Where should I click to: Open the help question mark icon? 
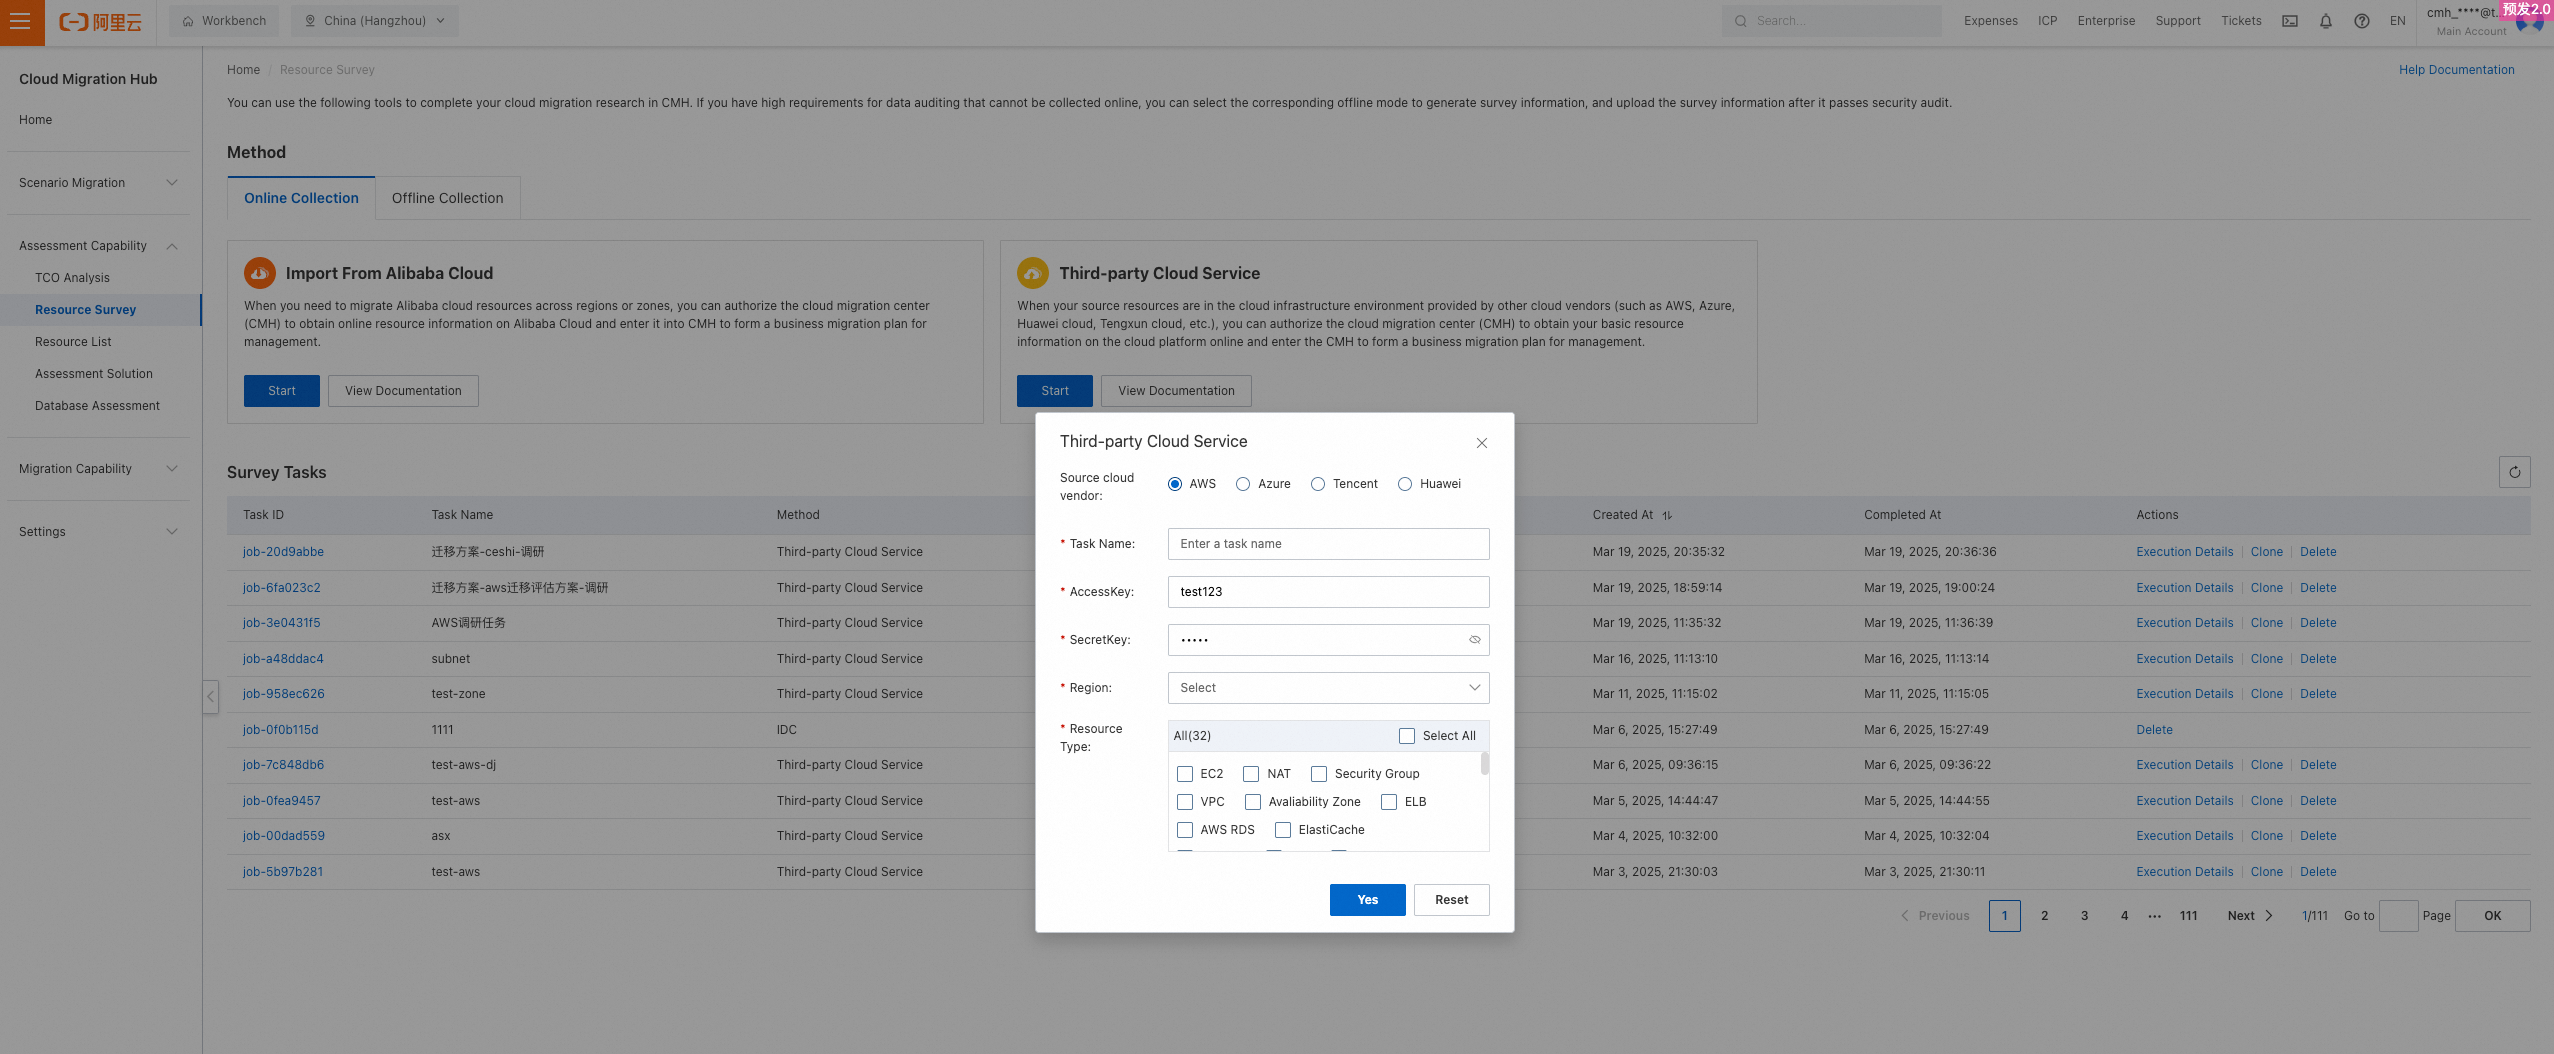(x=2361, y=21)
